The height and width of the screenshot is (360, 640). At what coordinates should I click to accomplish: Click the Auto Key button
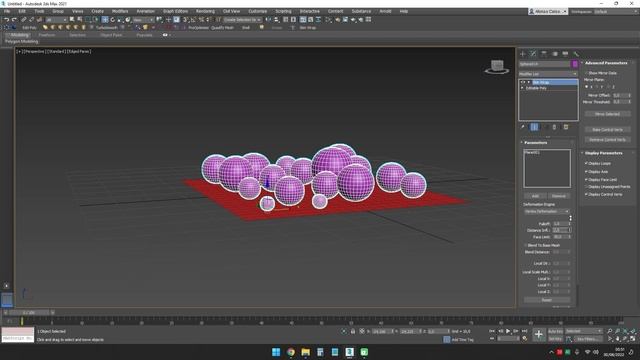tap(555, 331)
